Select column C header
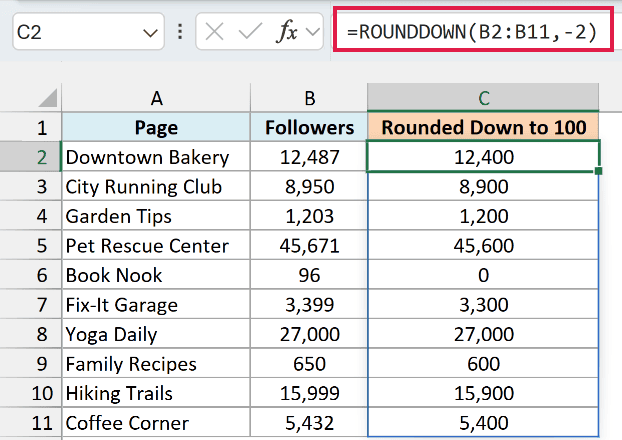The height and width of the screenshot is (440, 622). point(483,98)
